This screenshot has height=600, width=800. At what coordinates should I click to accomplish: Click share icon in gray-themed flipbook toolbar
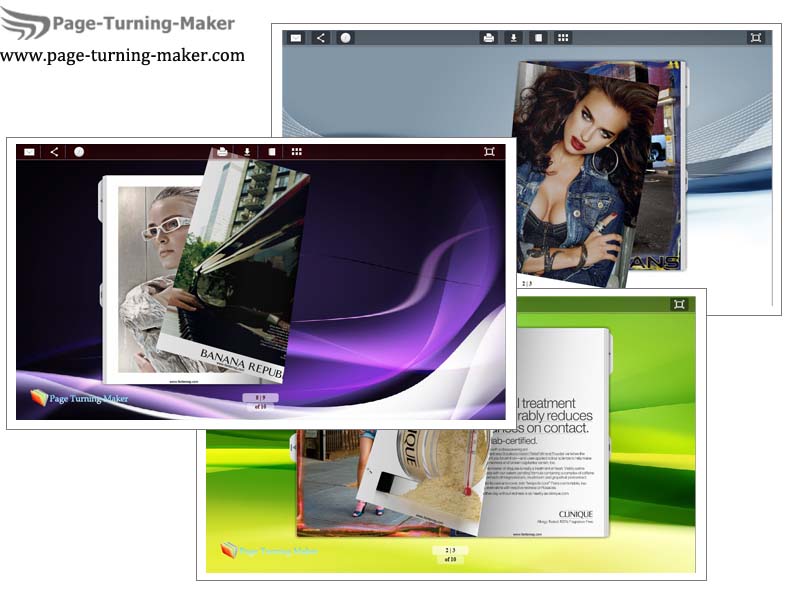(320, 38)
